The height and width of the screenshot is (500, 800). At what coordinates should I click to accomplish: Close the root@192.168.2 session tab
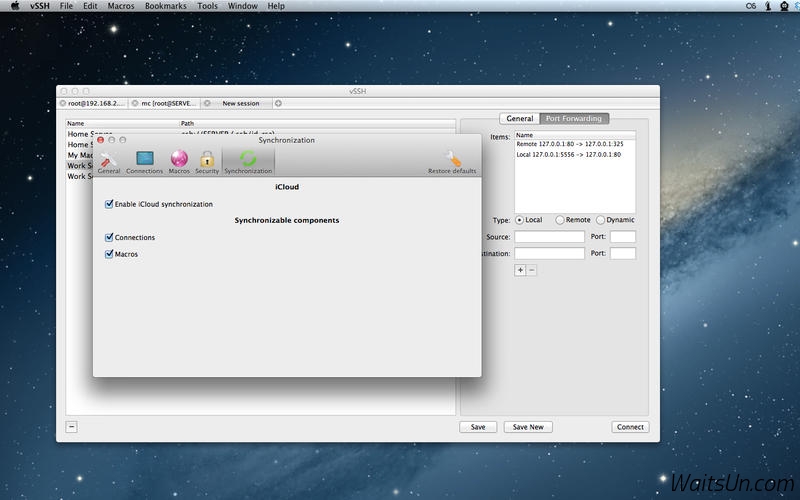click(x=63, y=104)
